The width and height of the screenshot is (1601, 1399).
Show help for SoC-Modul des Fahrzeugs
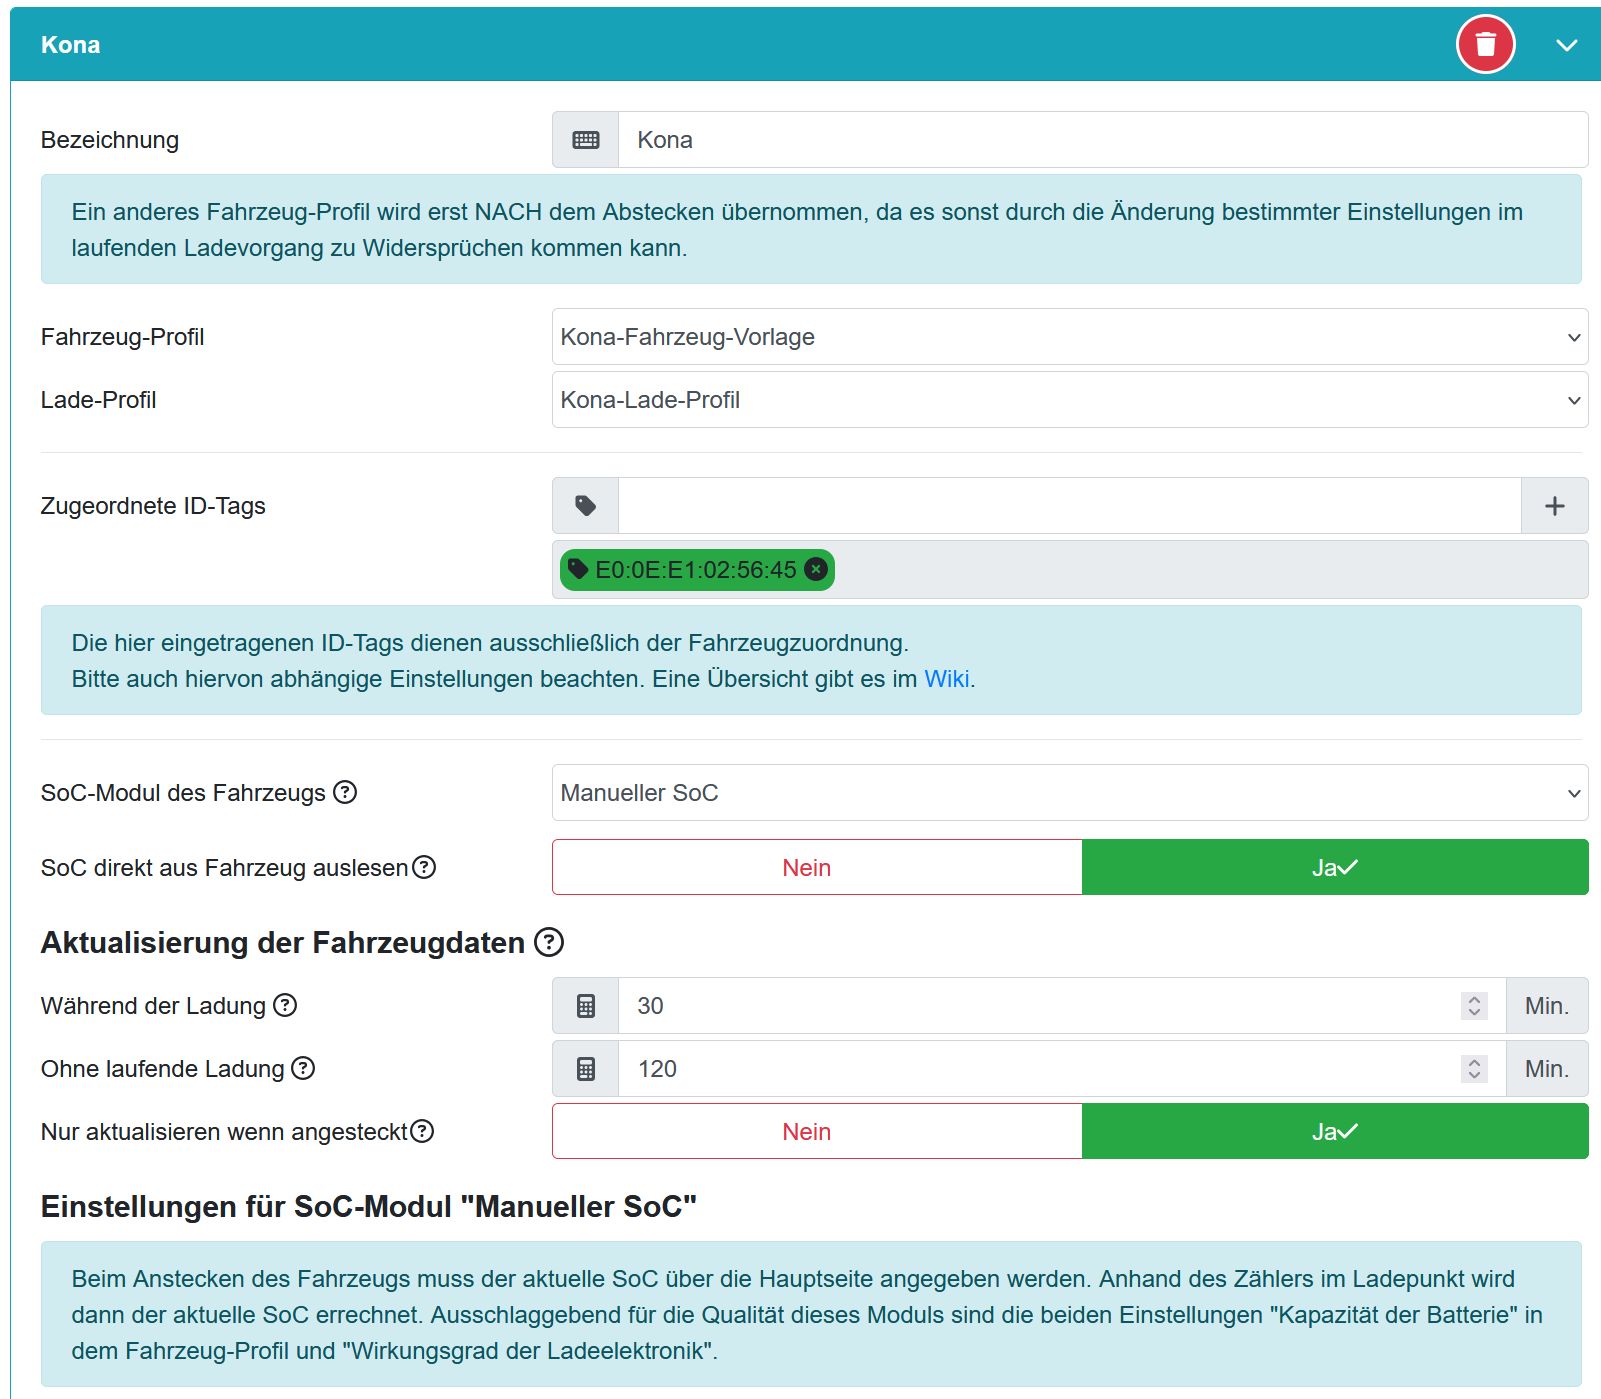(345, 793)
